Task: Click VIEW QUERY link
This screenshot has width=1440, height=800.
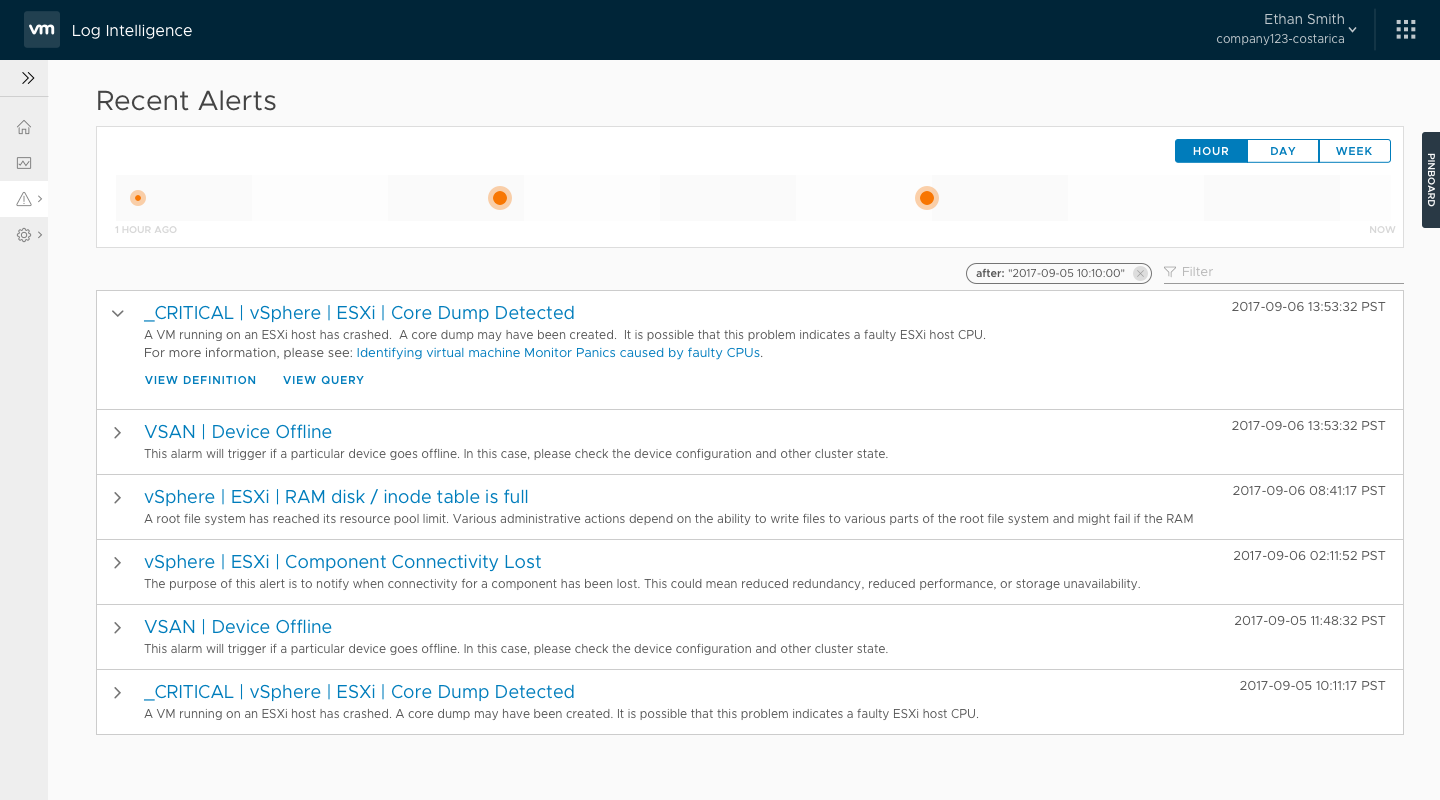Action: 324,380
